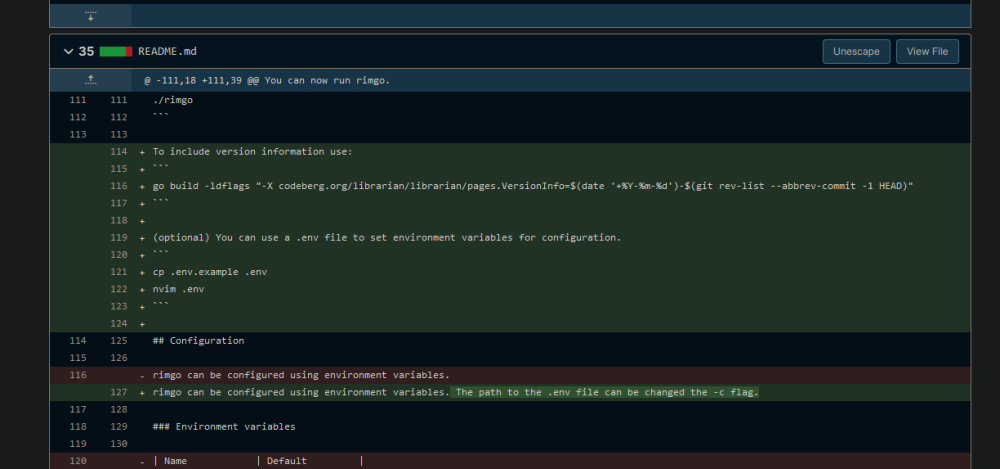Click old line number 111
Screen dimensions: 1000x469
click(77, 100)
